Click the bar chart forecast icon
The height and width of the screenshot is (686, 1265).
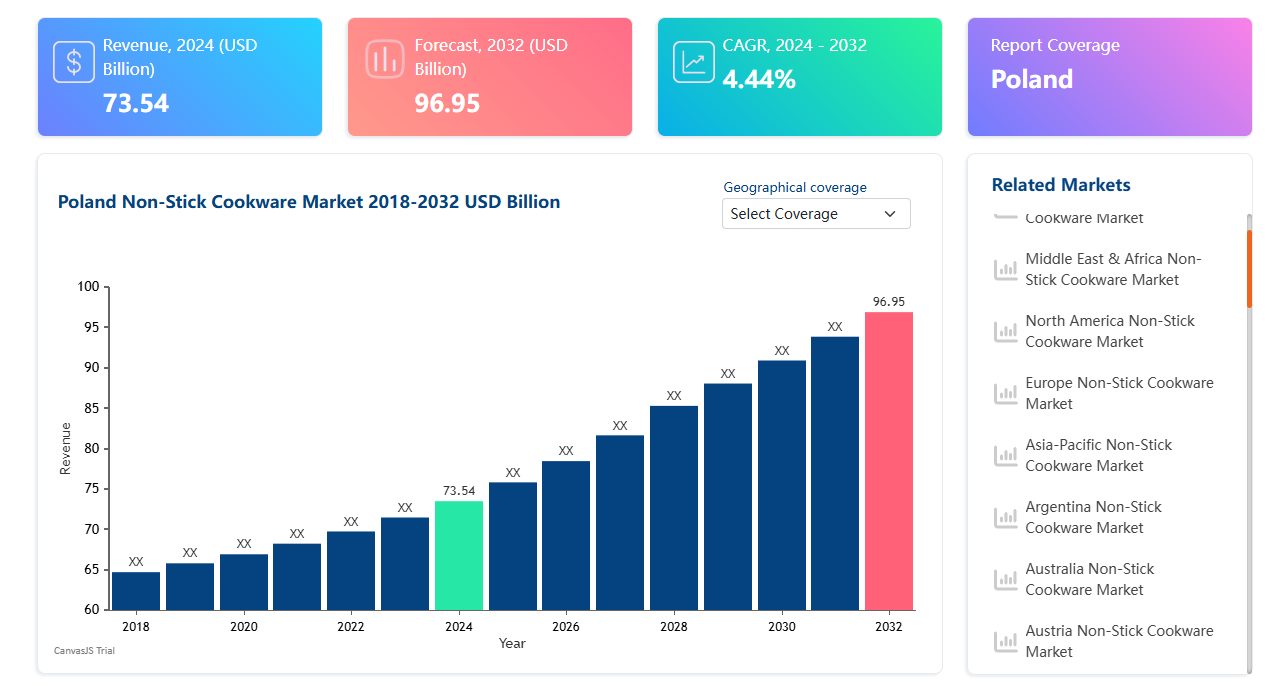tap(384, 61)
